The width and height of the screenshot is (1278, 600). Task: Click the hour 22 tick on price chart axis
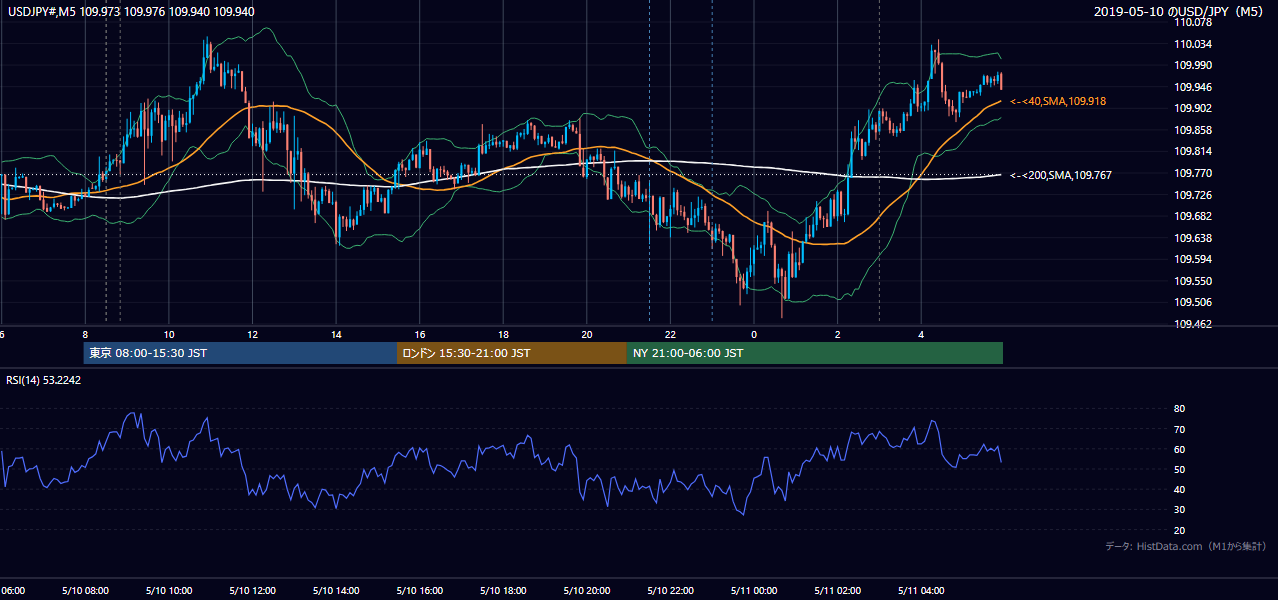pyautogui.click(x=671, y=334)
